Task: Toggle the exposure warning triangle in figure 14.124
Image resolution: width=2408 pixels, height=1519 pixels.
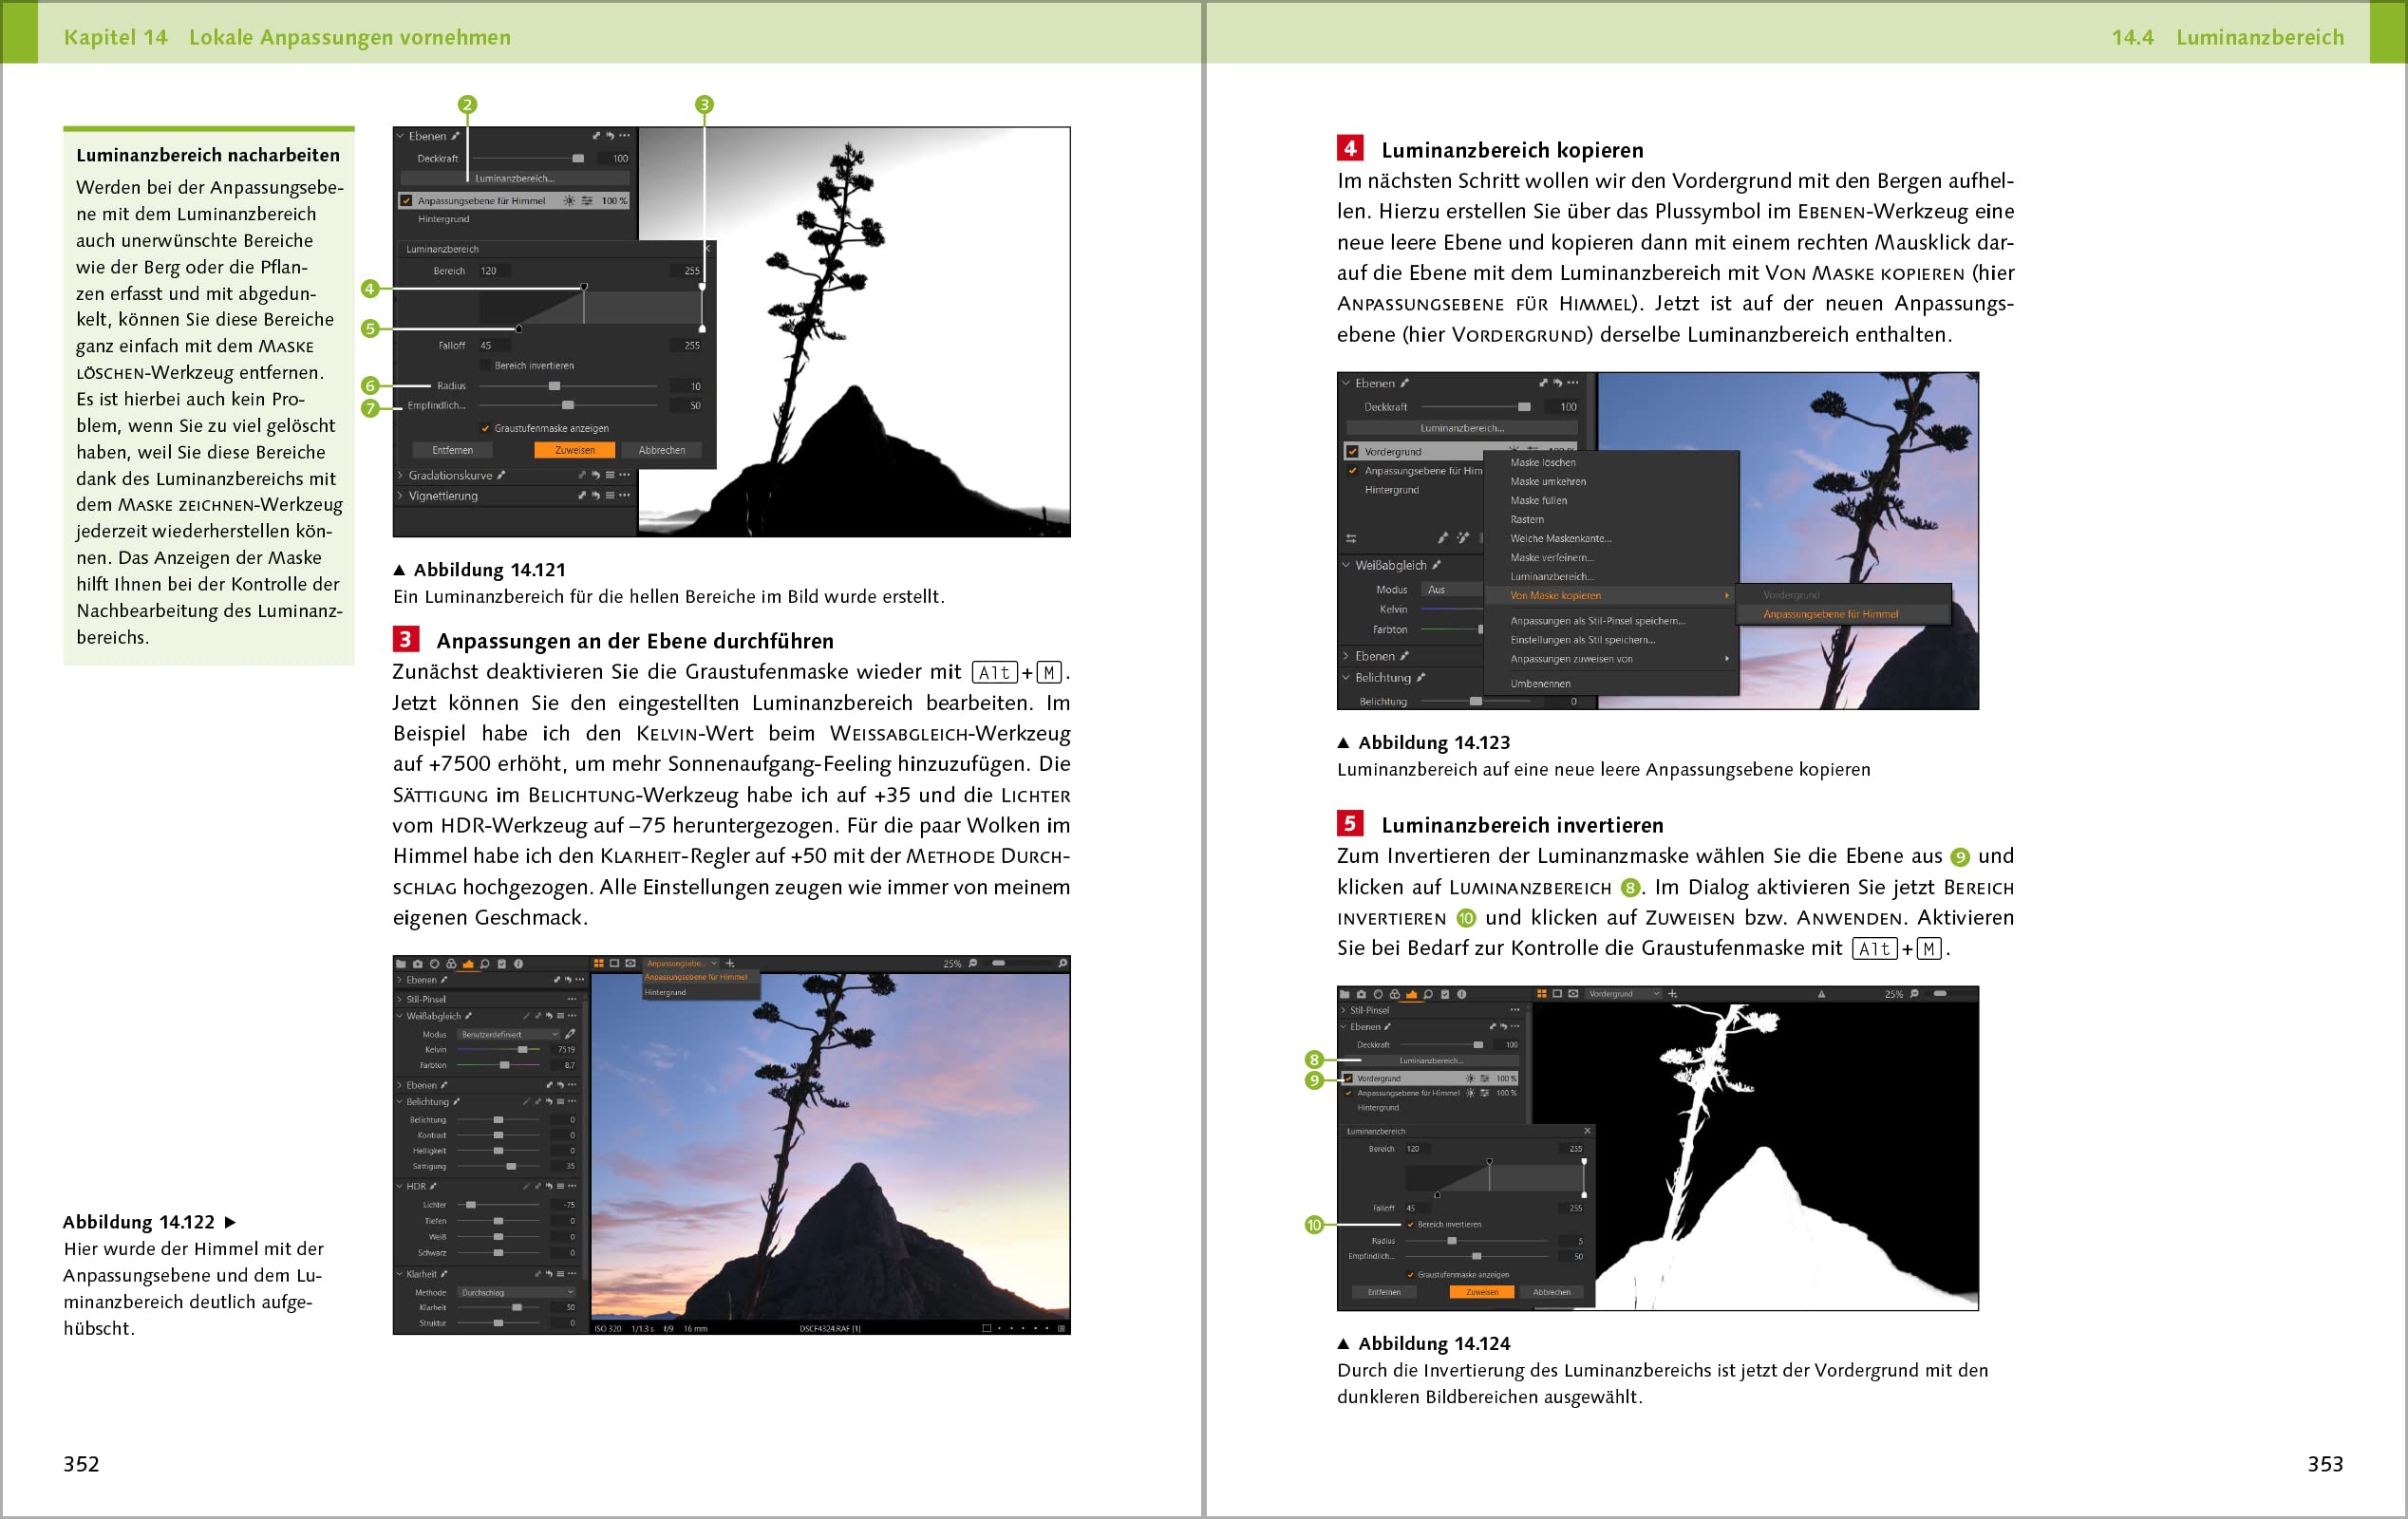Action: 1821,995
